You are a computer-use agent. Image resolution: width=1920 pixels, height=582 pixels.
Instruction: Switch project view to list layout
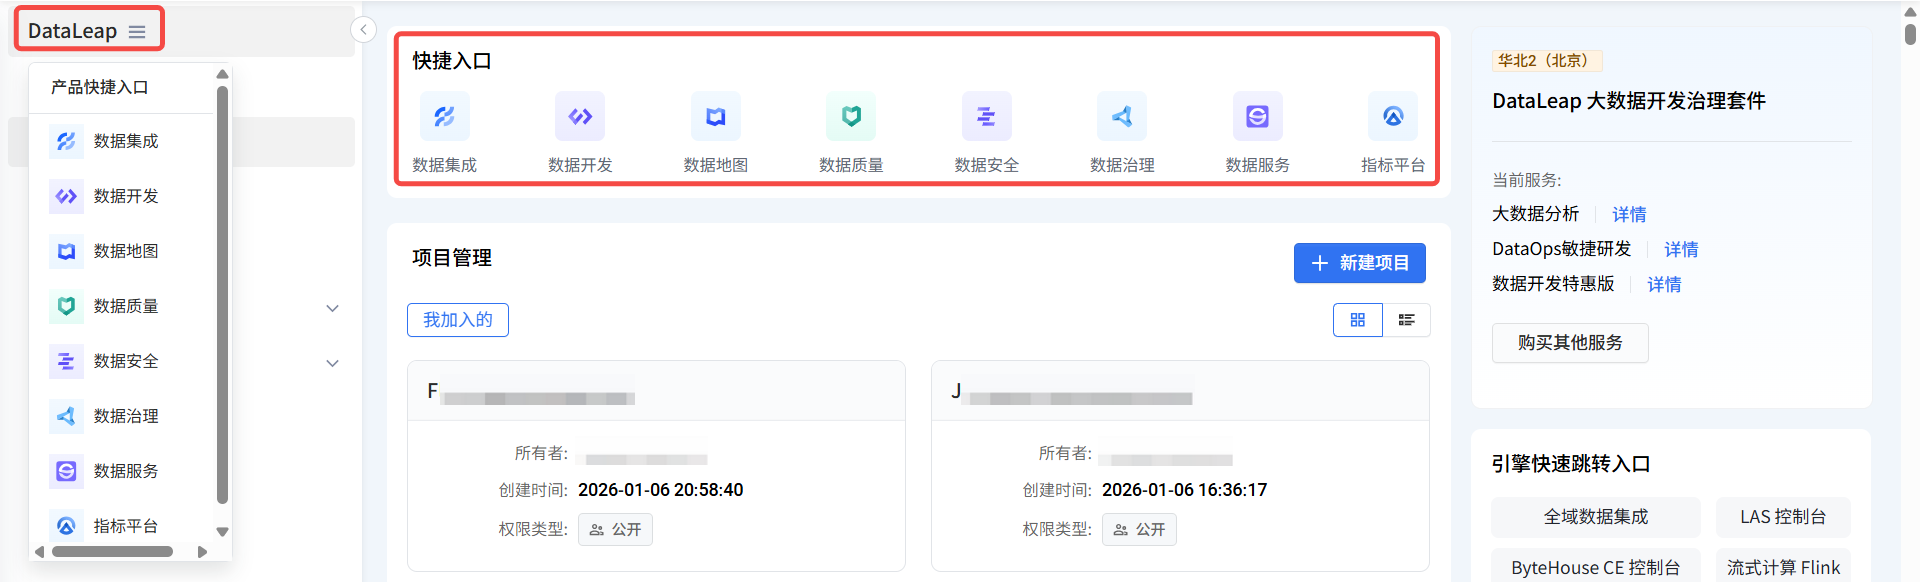tap(1407, 320)
